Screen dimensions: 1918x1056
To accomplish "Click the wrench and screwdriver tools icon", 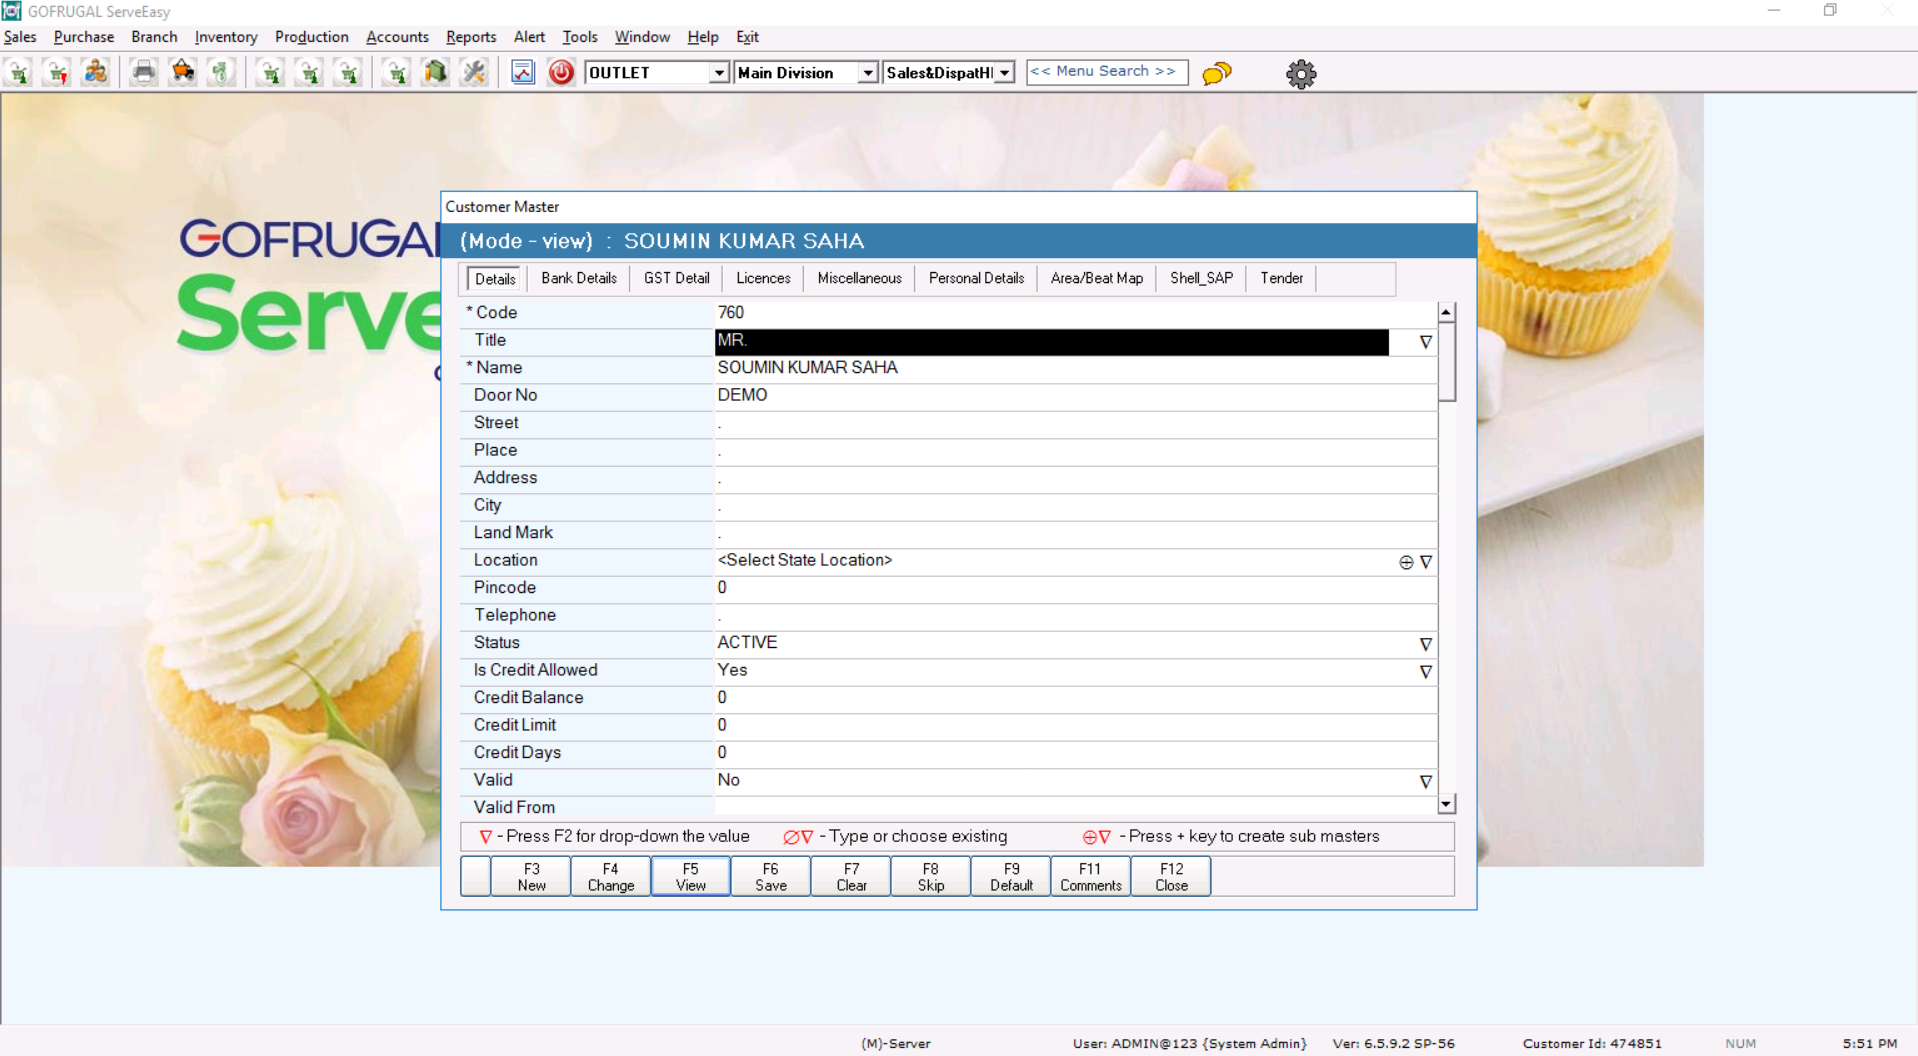I will pyautogui.click(x=474, y=73).
